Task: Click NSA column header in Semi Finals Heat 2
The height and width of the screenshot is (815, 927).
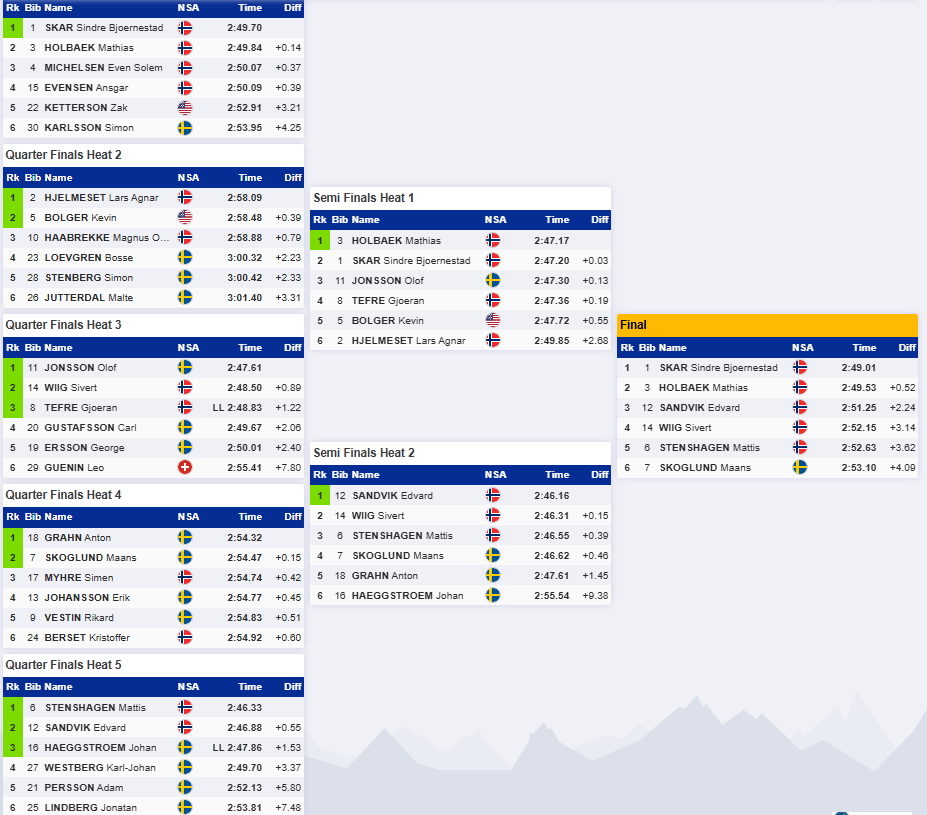Action: coord(495,475)
